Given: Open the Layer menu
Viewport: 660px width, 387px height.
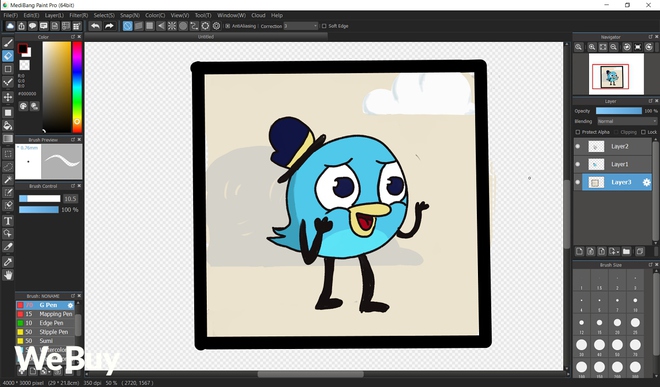Looking at the screenshot, I should (x=54, y=15).
